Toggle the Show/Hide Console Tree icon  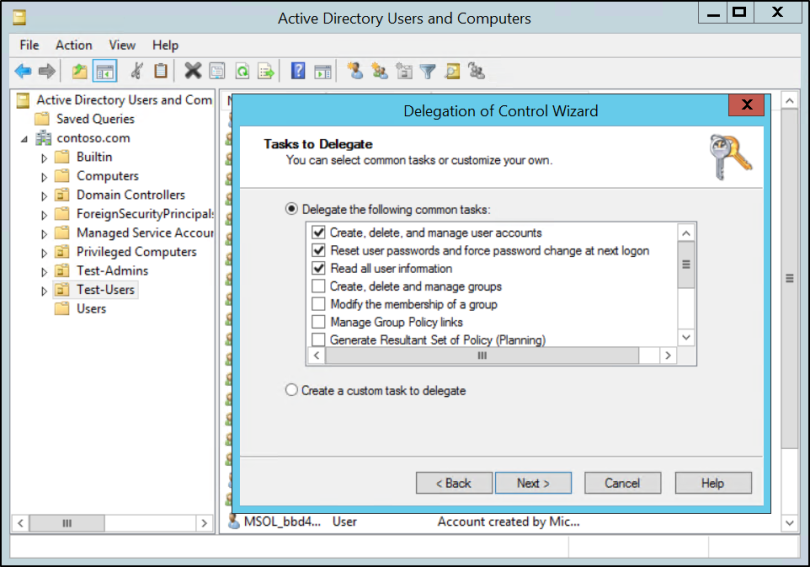point(104,71)
